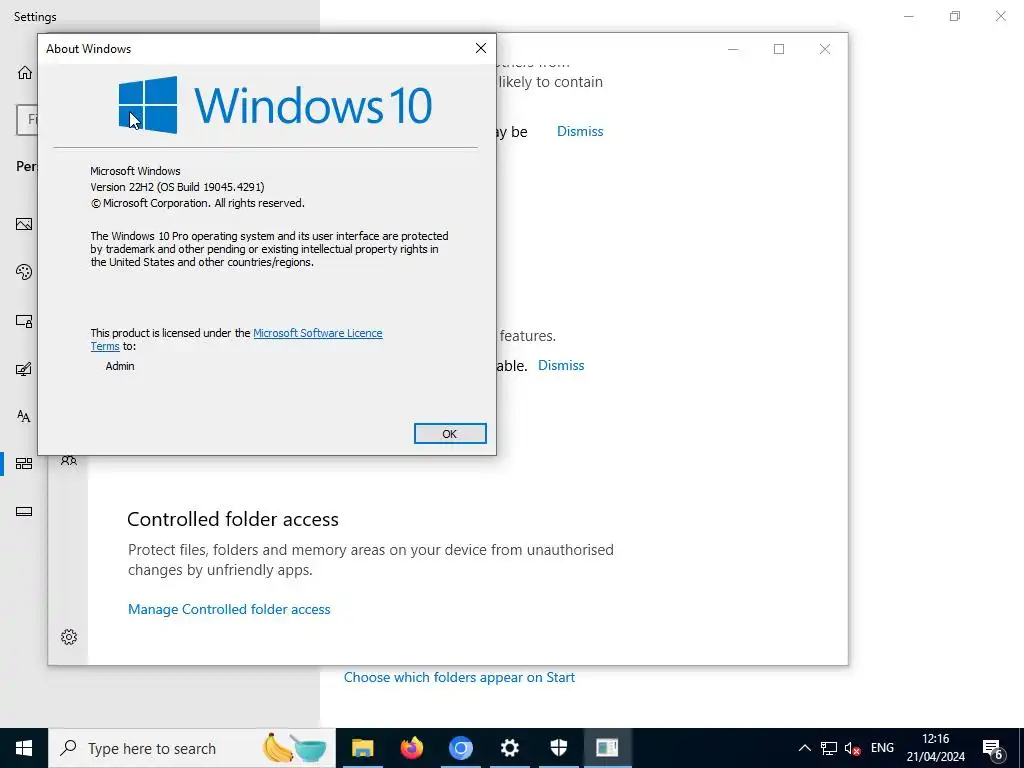Maximise the Windows Security window
1024x768 pixels.
click(x=778, y=49)
